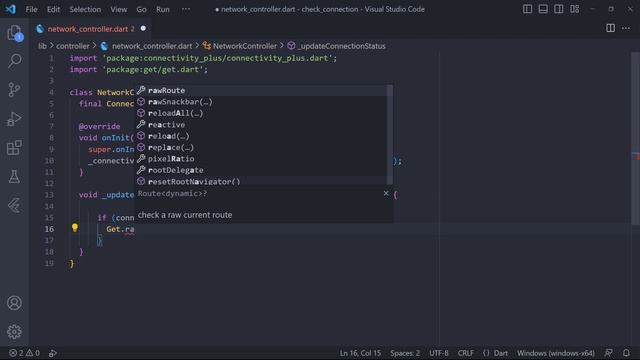Open errors and warnings status item
Screen dimensions: 640x360
[24, 353]
